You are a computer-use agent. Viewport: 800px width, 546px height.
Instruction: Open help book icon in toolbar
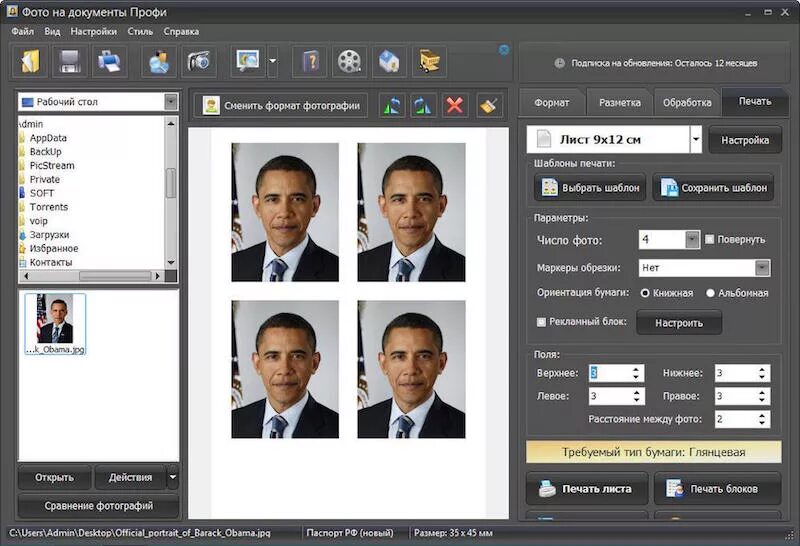point(310,61)
